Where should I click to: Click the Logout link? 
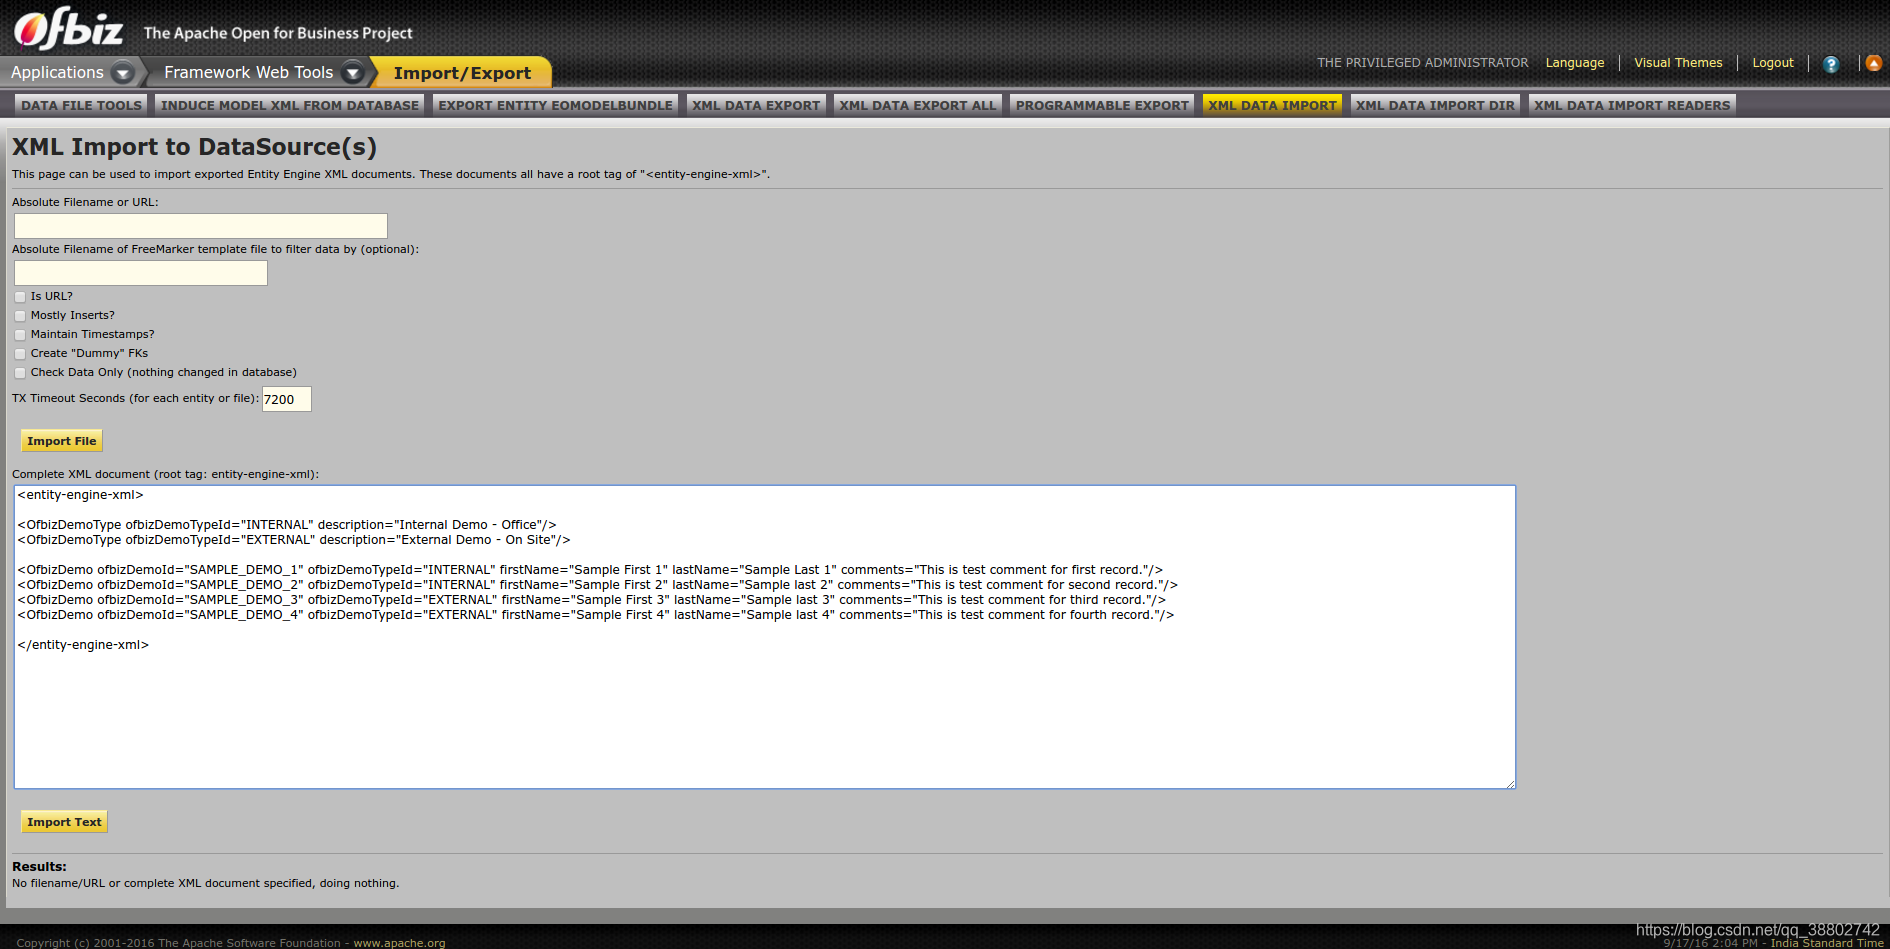1773,63
